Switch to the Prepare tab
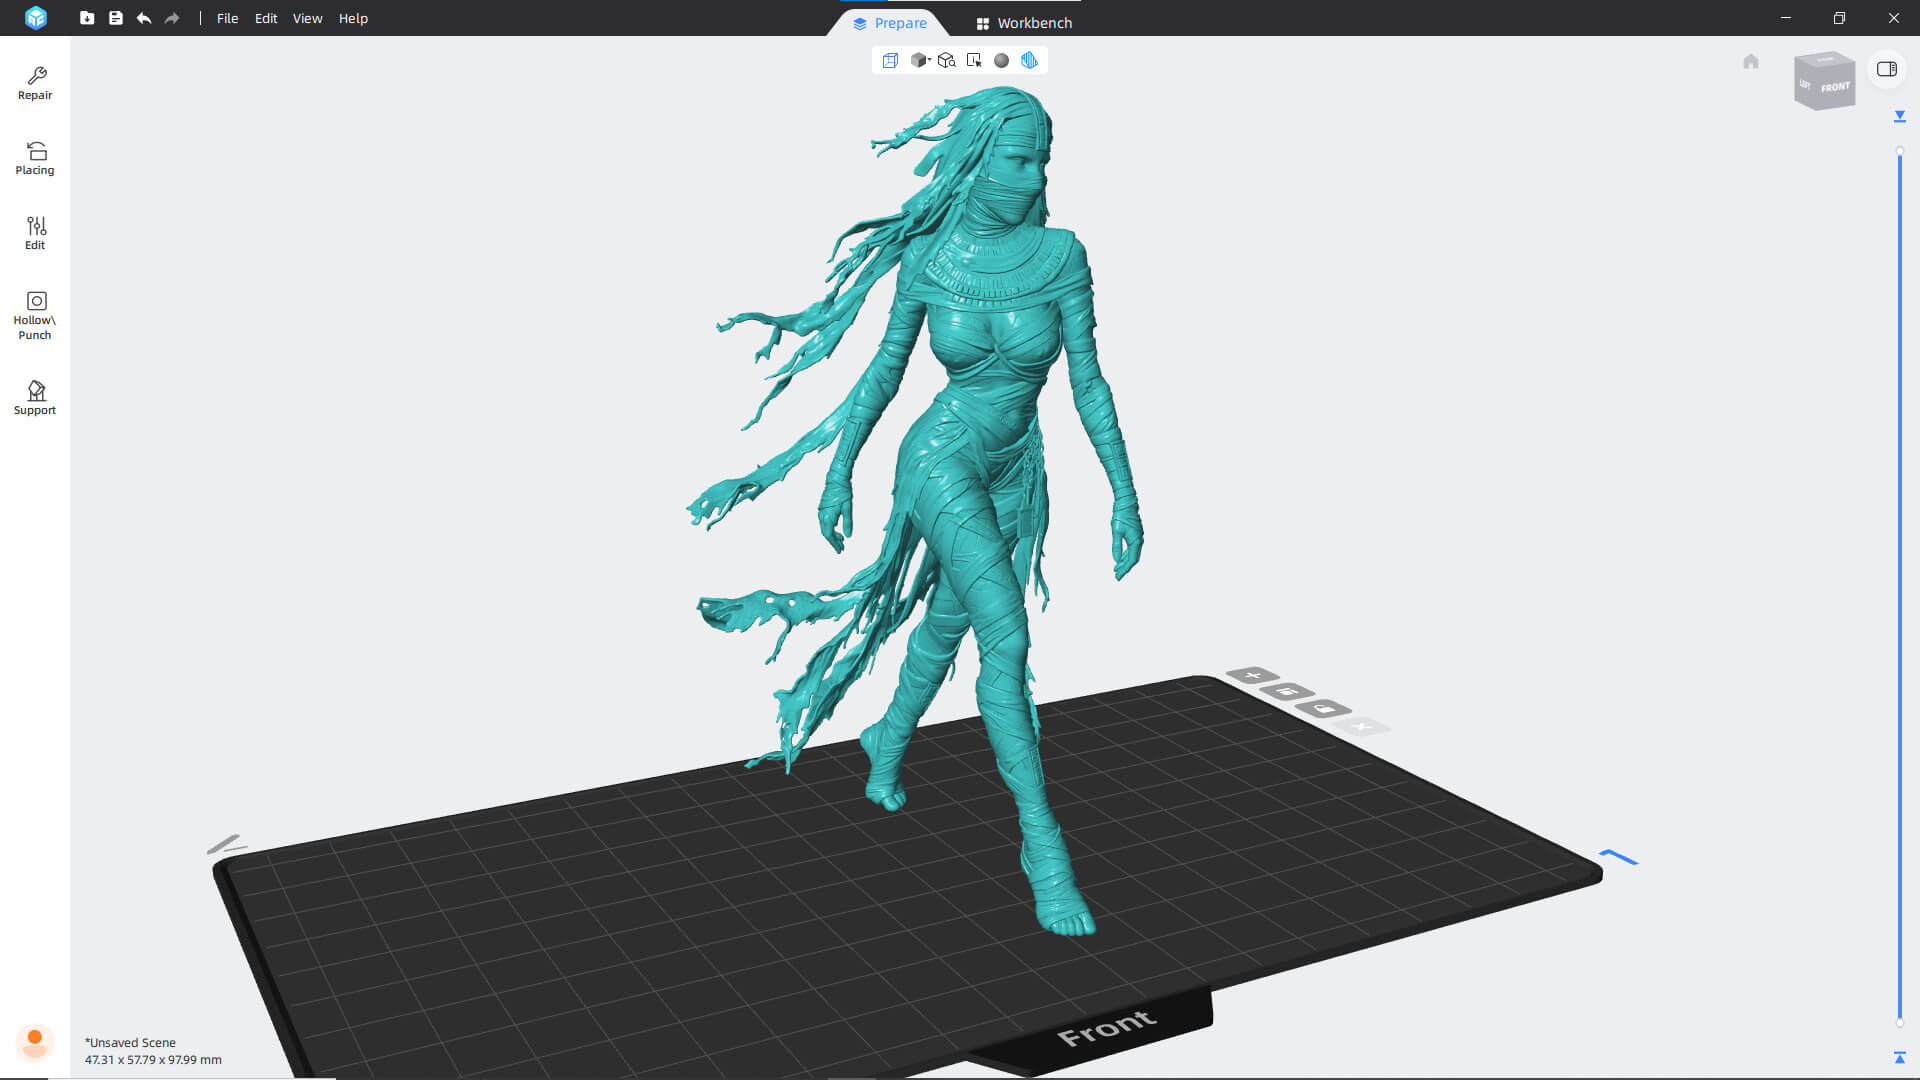The height and width of the screenshot is (1080, 1920). click(889, 23)
